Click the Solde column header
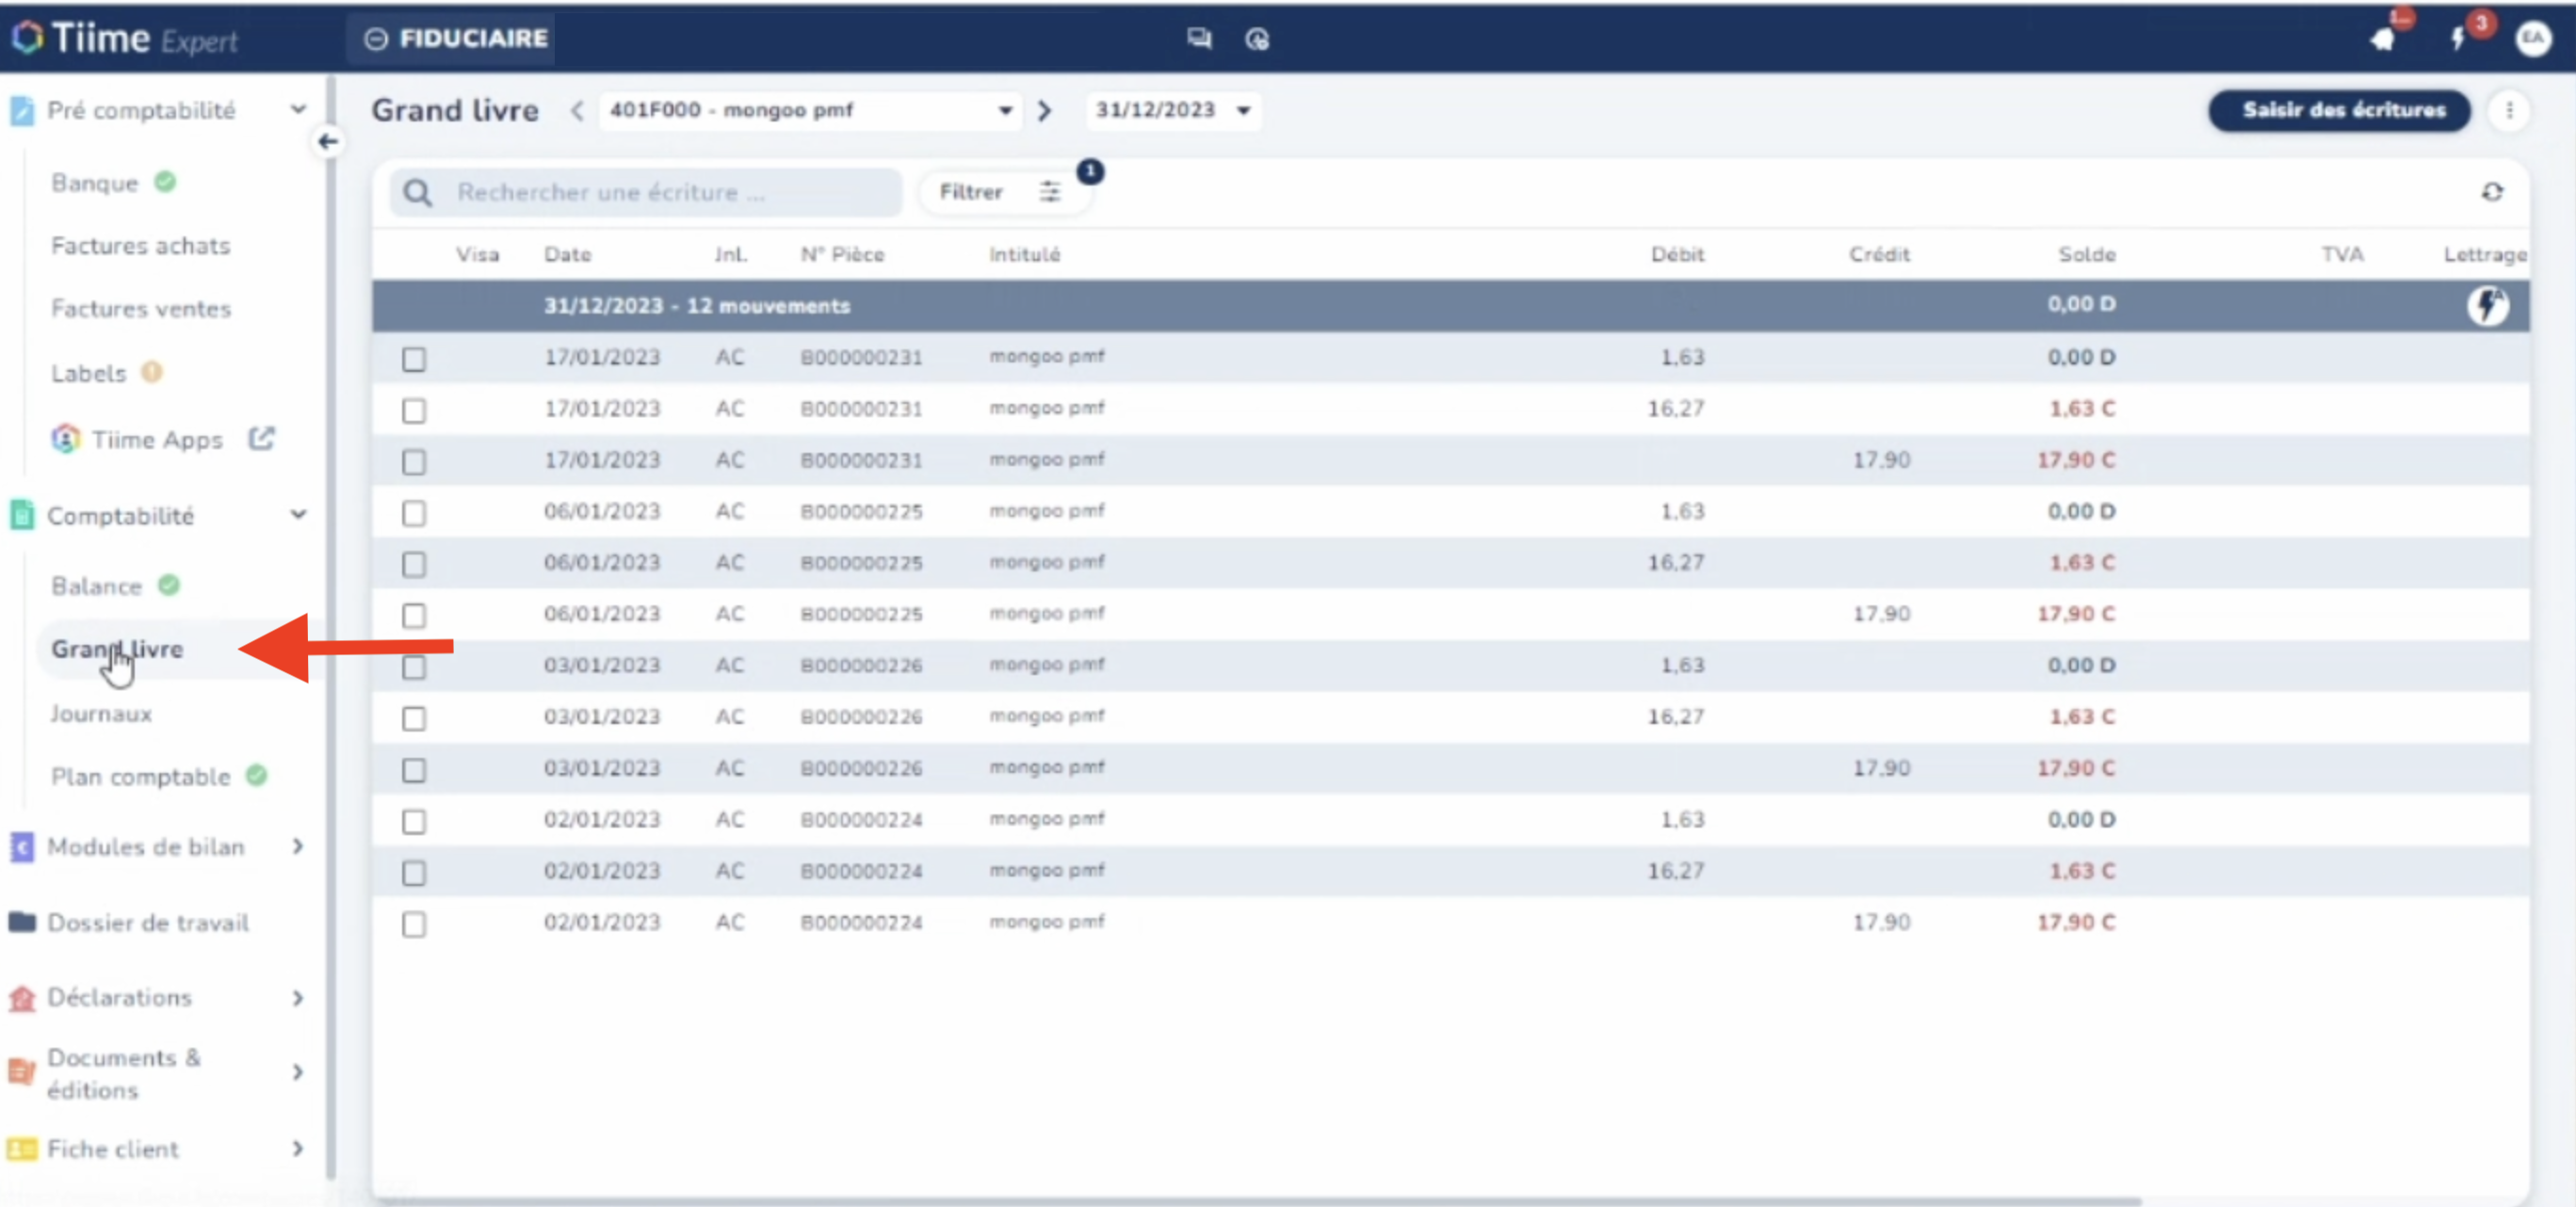Image resolution: width=2576 pixels, height=1207 pixels. click(x=2086, y=254)
